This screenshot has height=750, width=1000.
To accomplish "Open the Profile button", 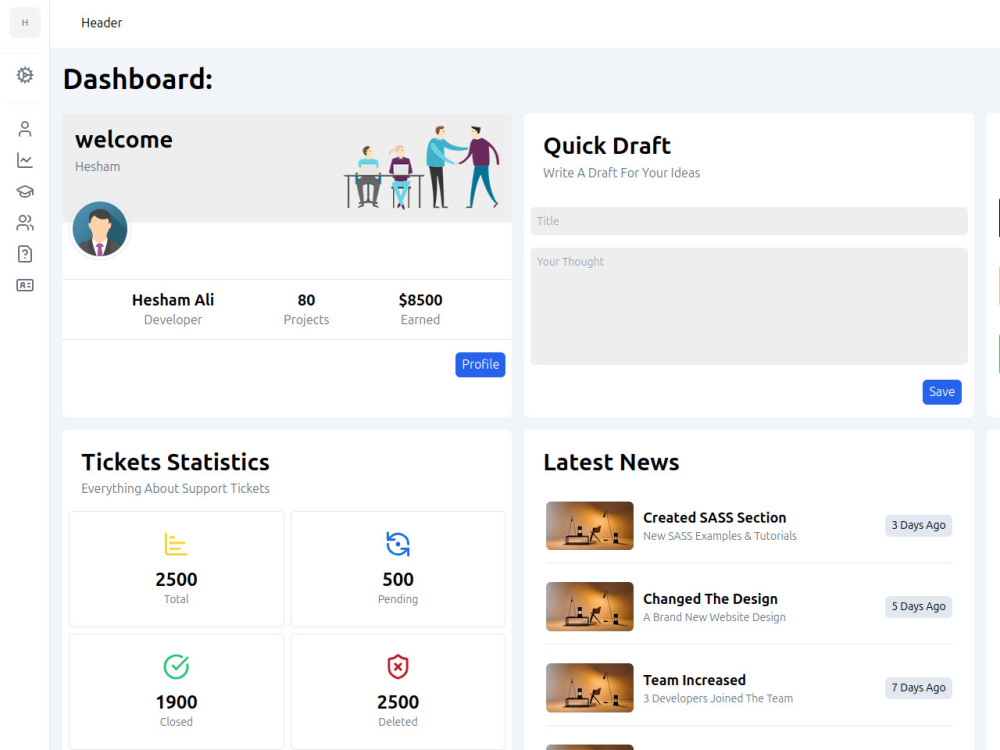I will coord(480,364).
